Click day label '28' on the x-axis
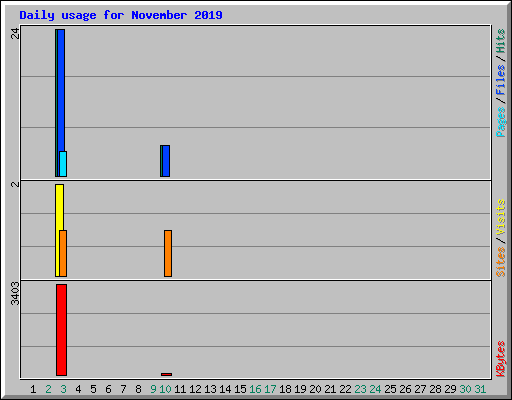The width and height of the screenshot is (512, 400). 435,389
